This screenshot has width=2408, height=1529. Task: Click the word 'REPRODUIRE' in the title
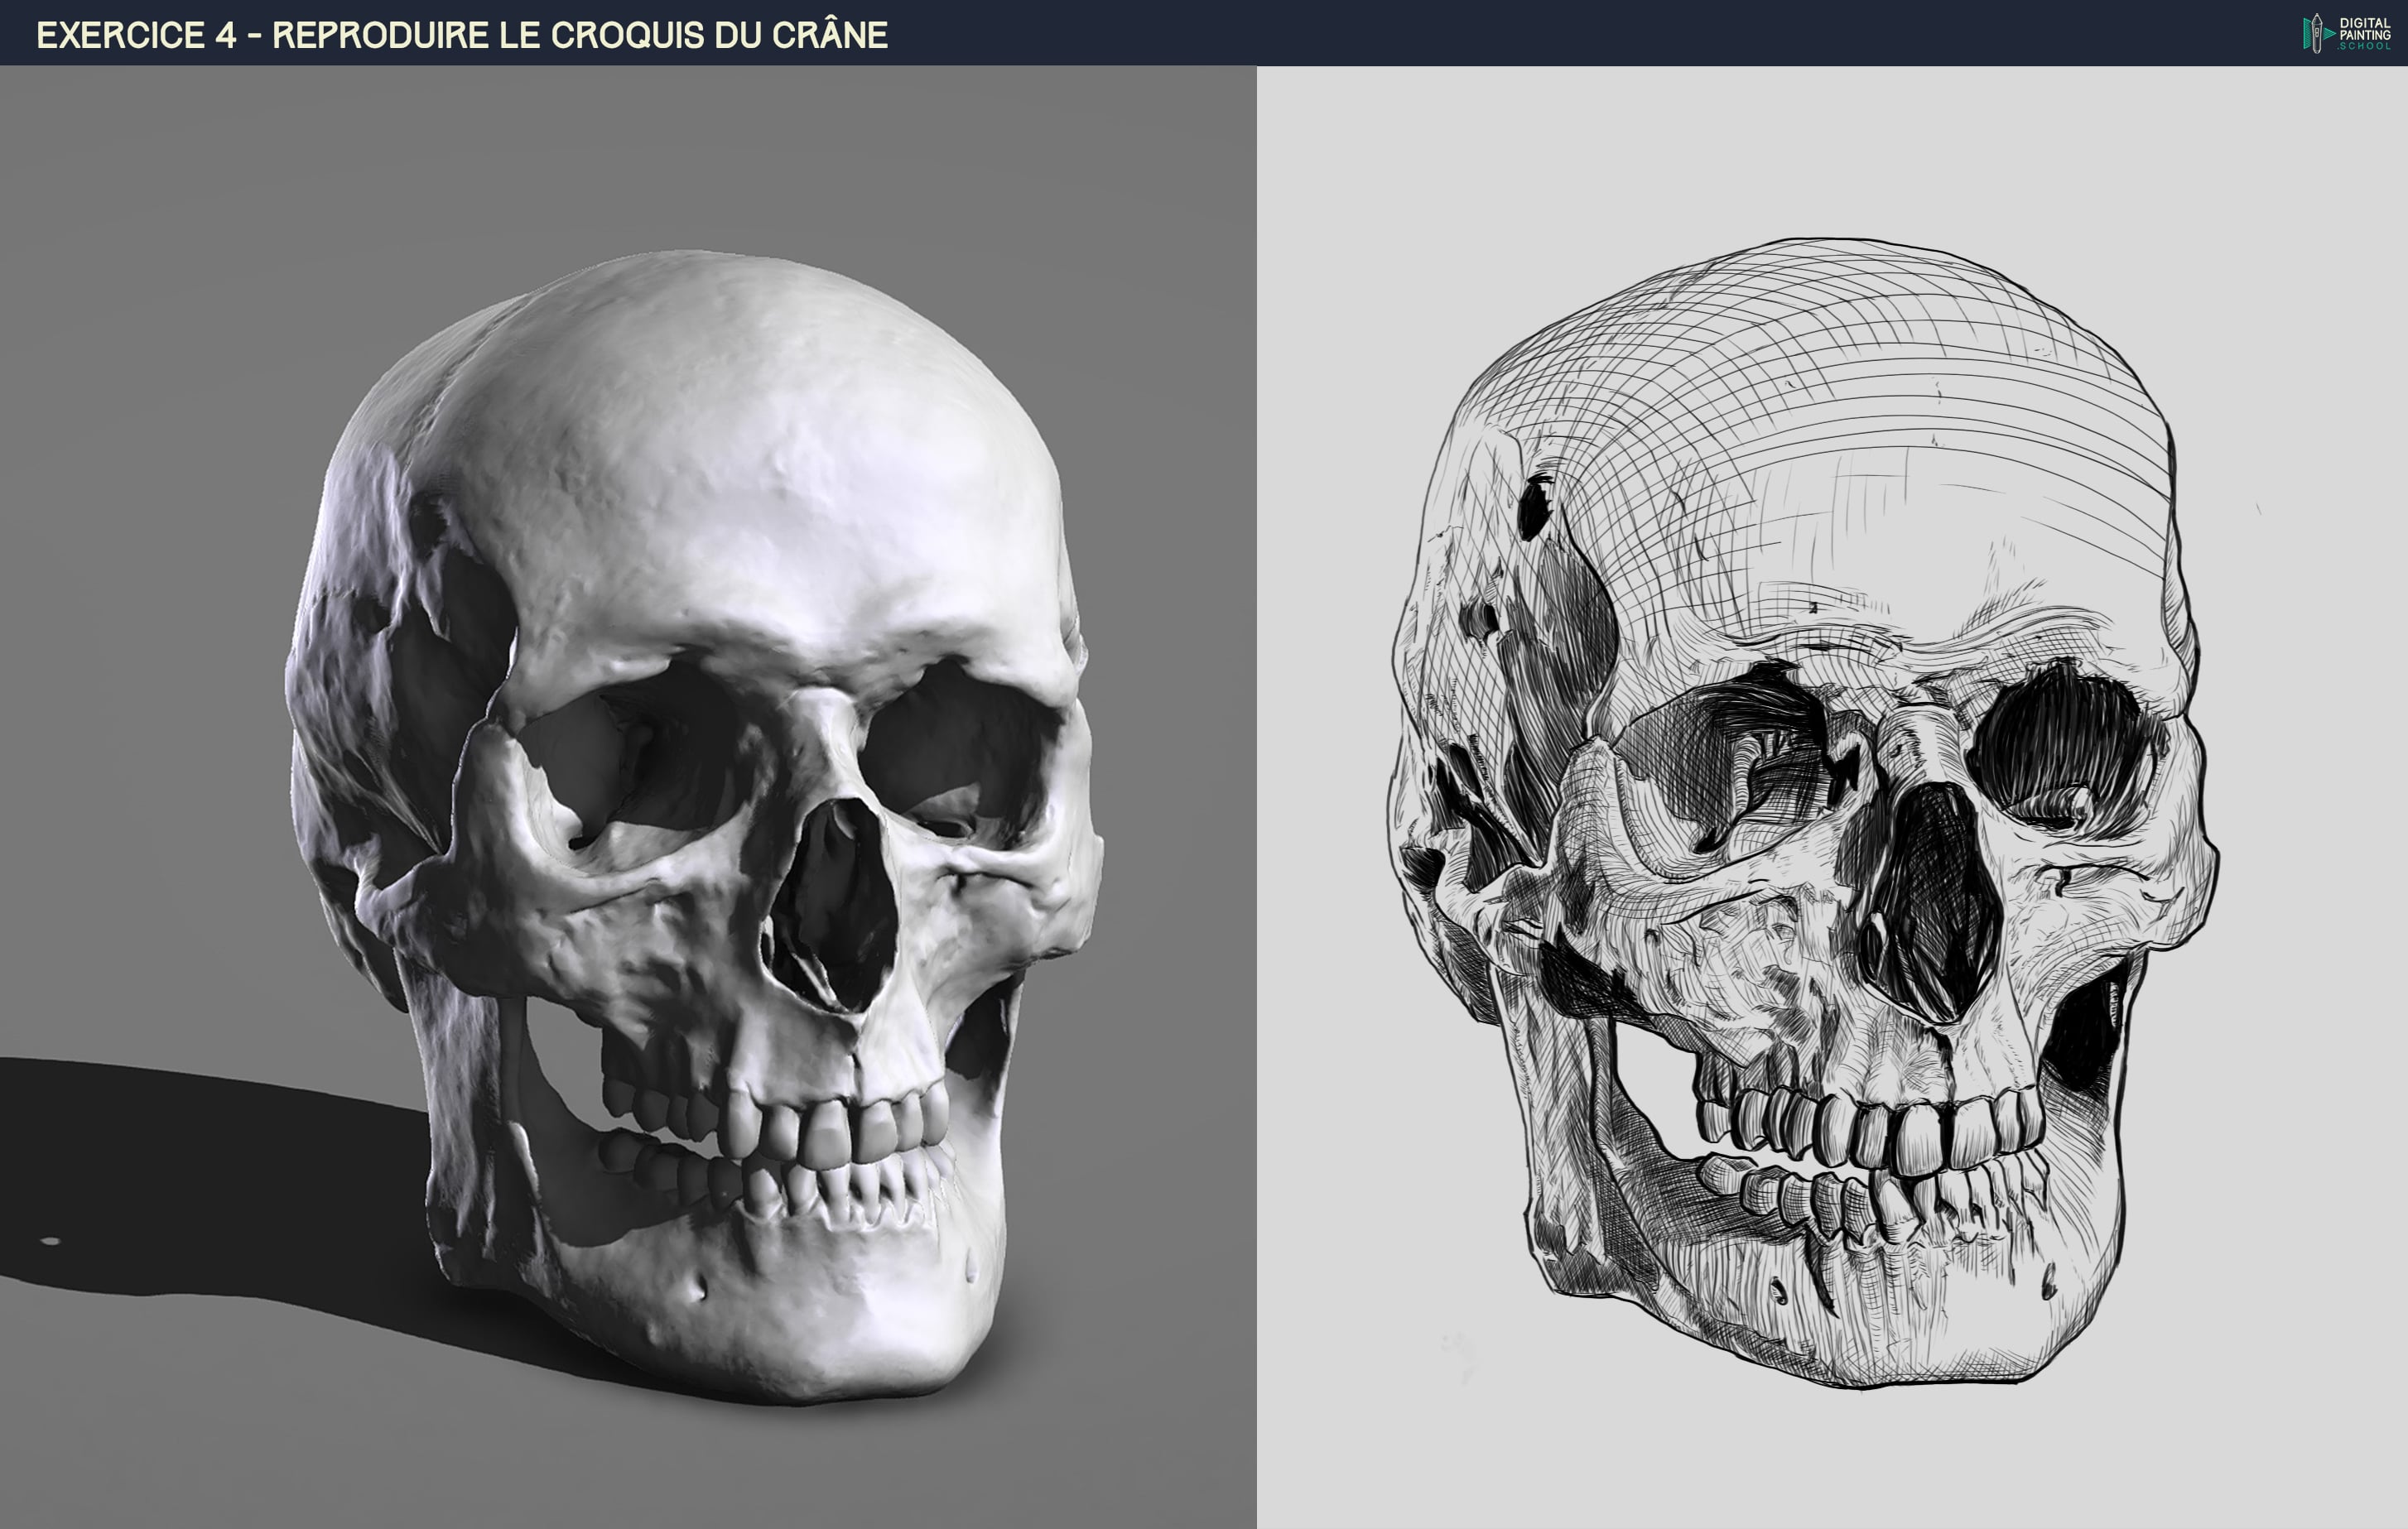[381, 35]
